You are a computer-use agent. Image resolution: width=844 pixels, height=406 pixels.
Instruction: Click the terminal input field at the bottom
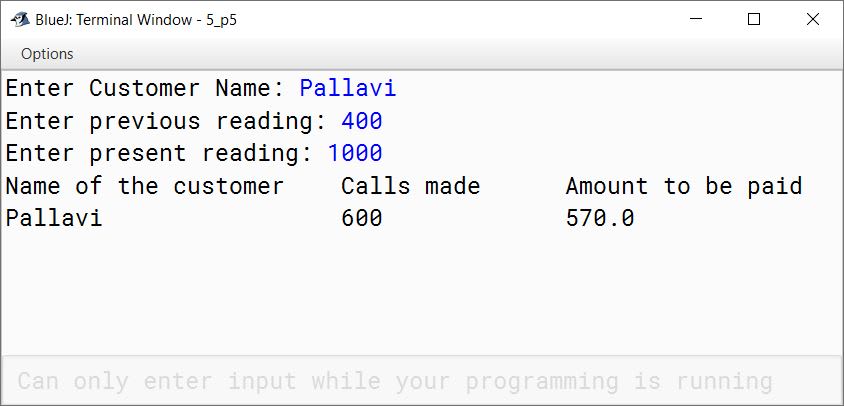tap(421, 381)
